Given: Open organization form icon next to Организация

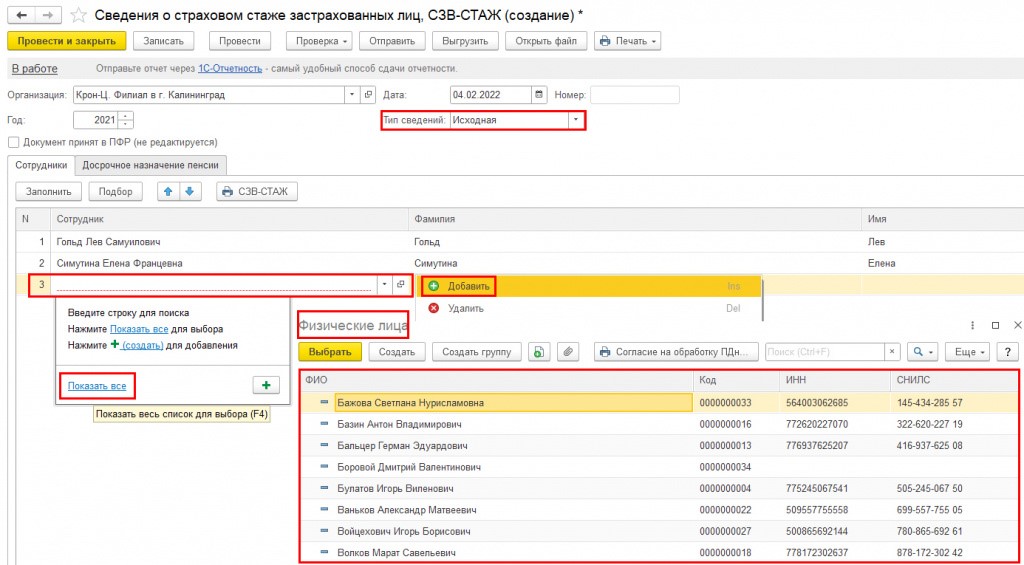Looking at the screenshot, I should pyautogui.click(x=368, y=95).
